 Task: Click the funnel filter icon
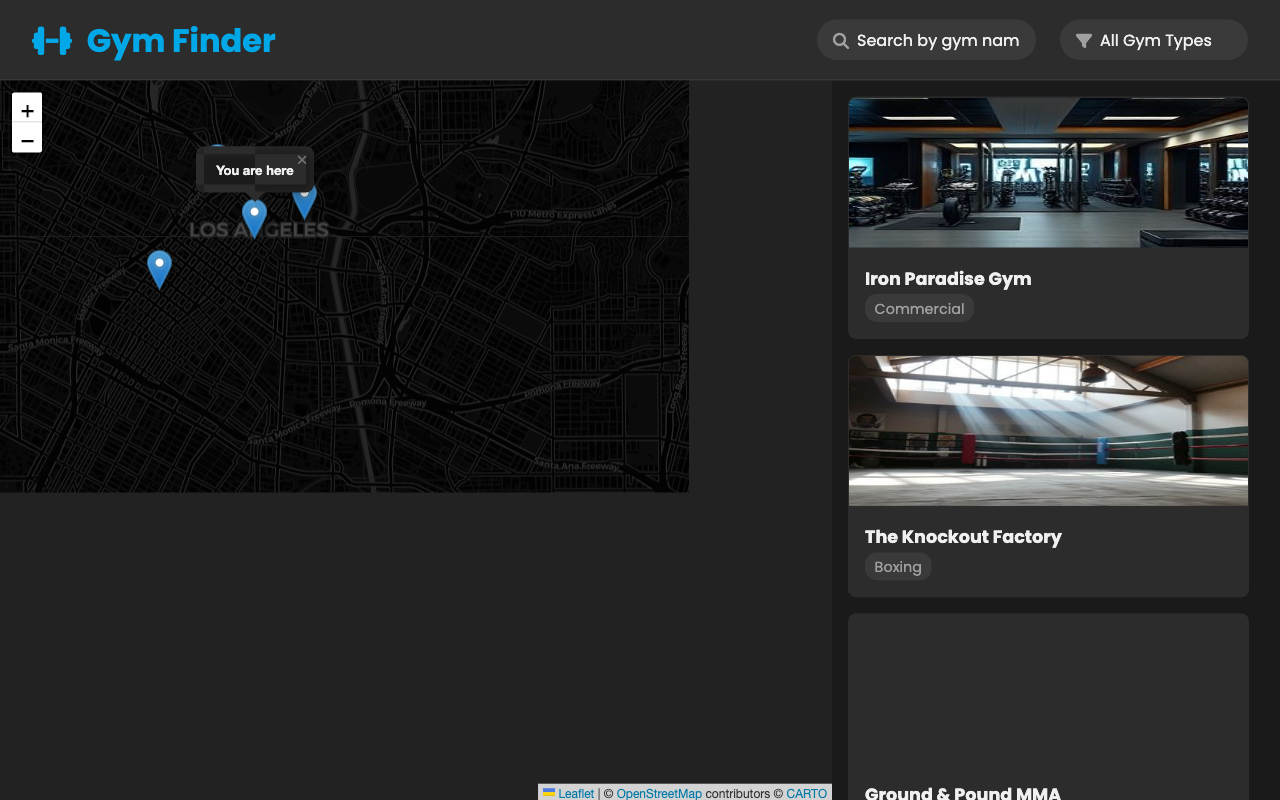click(x=1083, y=41)
